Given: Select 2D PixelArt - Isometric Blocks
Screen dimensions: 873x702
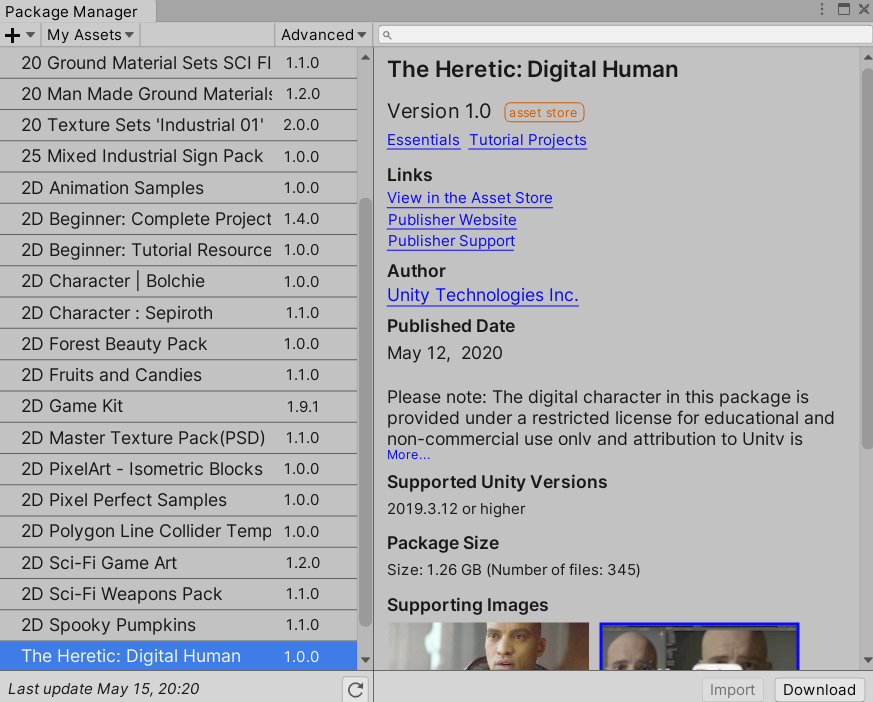Looking at the screenshot, I should pos(178,469).
